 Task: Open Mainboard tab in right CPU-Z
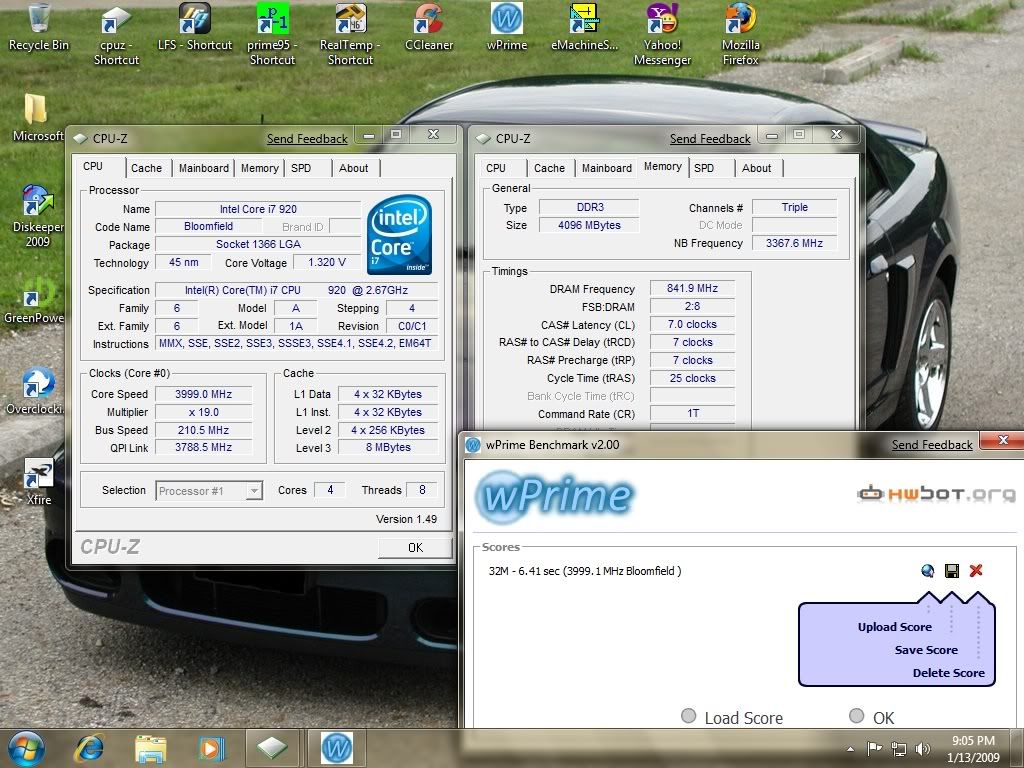point(607,168)
